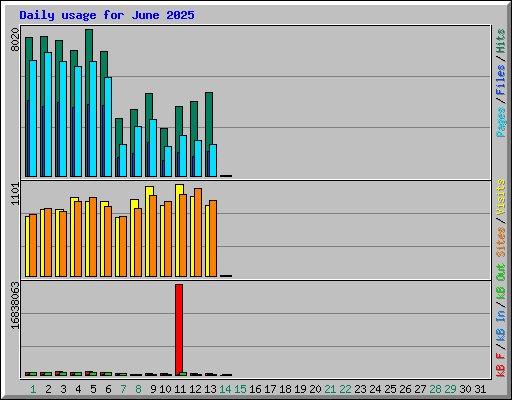
Task: Click day label 18 on the x-axis
Action: tap(285, 389)
